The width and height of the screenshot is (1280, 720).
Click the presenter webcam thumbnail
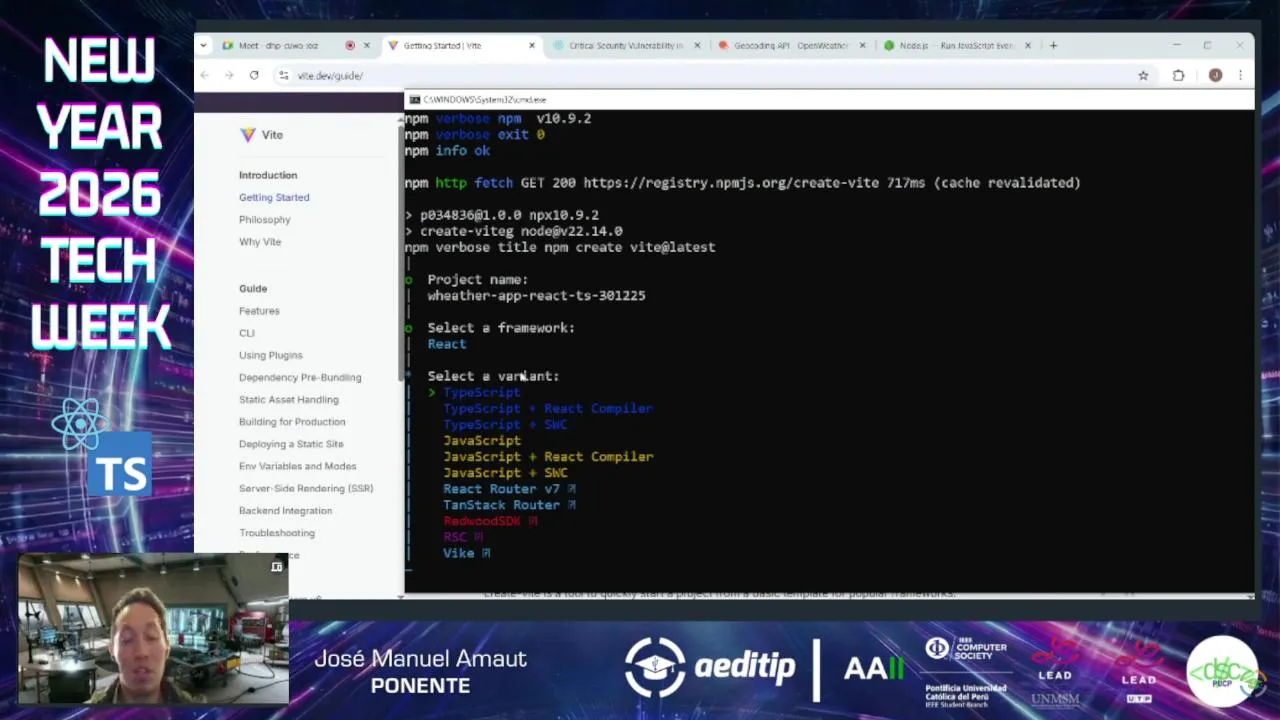coord(154,628)
